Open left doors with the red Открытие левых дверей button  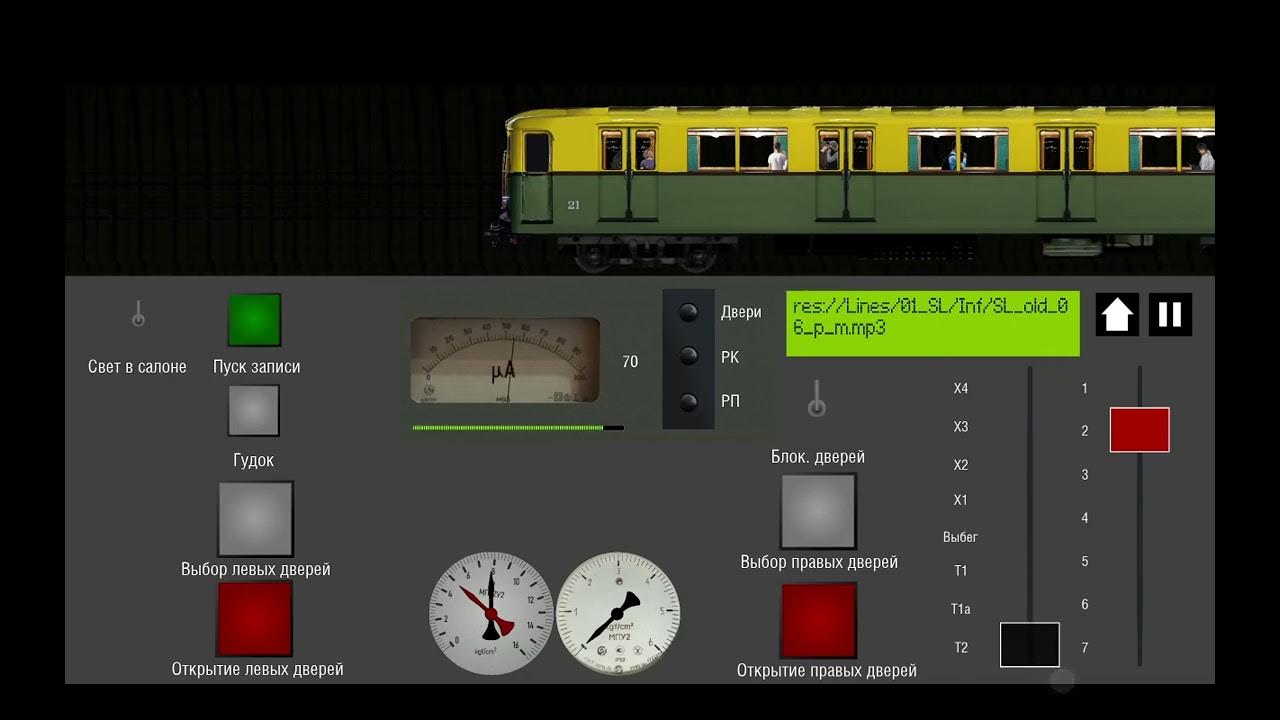[255, 619]
